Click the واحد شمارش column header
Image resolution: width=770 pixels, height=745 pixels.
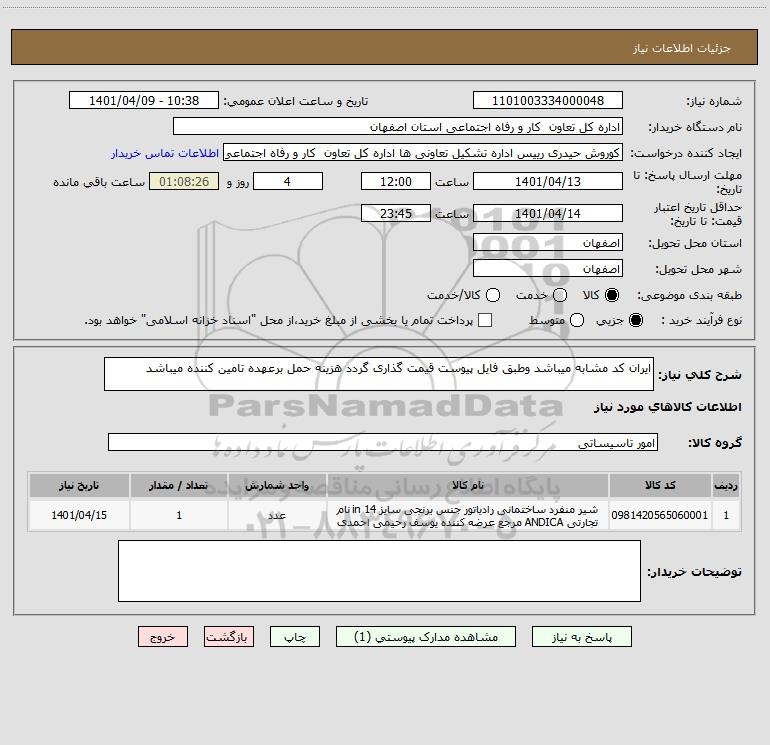point(277,485)
